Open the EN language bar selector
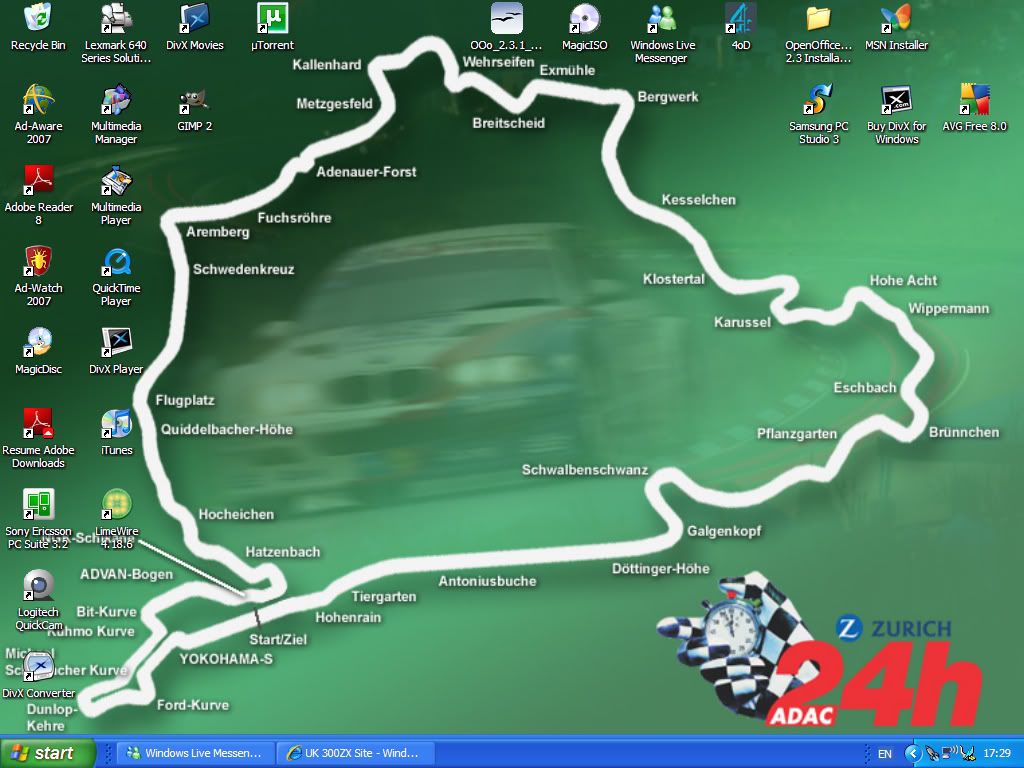 pyautogui.click(x=884, y=753)
